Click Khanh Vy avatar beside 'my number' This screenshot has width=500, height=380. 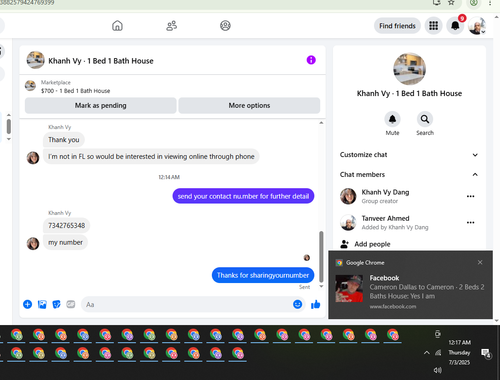tap(33, 243)
